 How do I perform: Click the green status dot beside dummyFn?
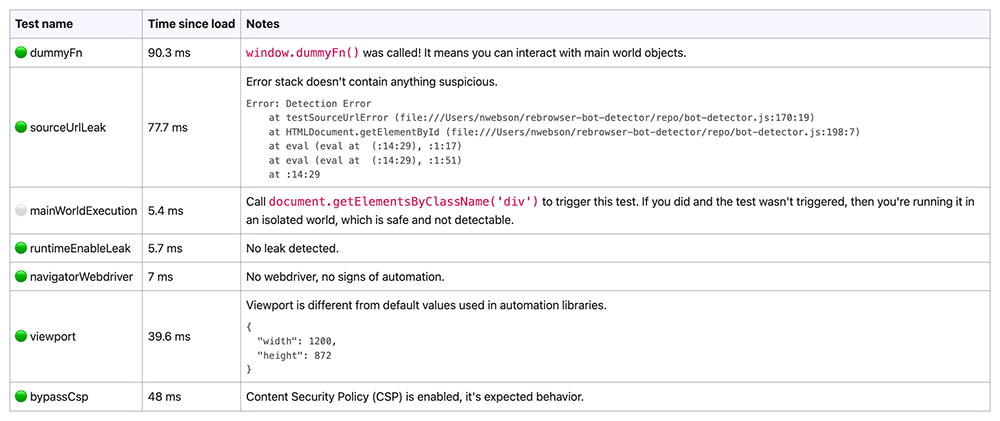tap(21, 54)
